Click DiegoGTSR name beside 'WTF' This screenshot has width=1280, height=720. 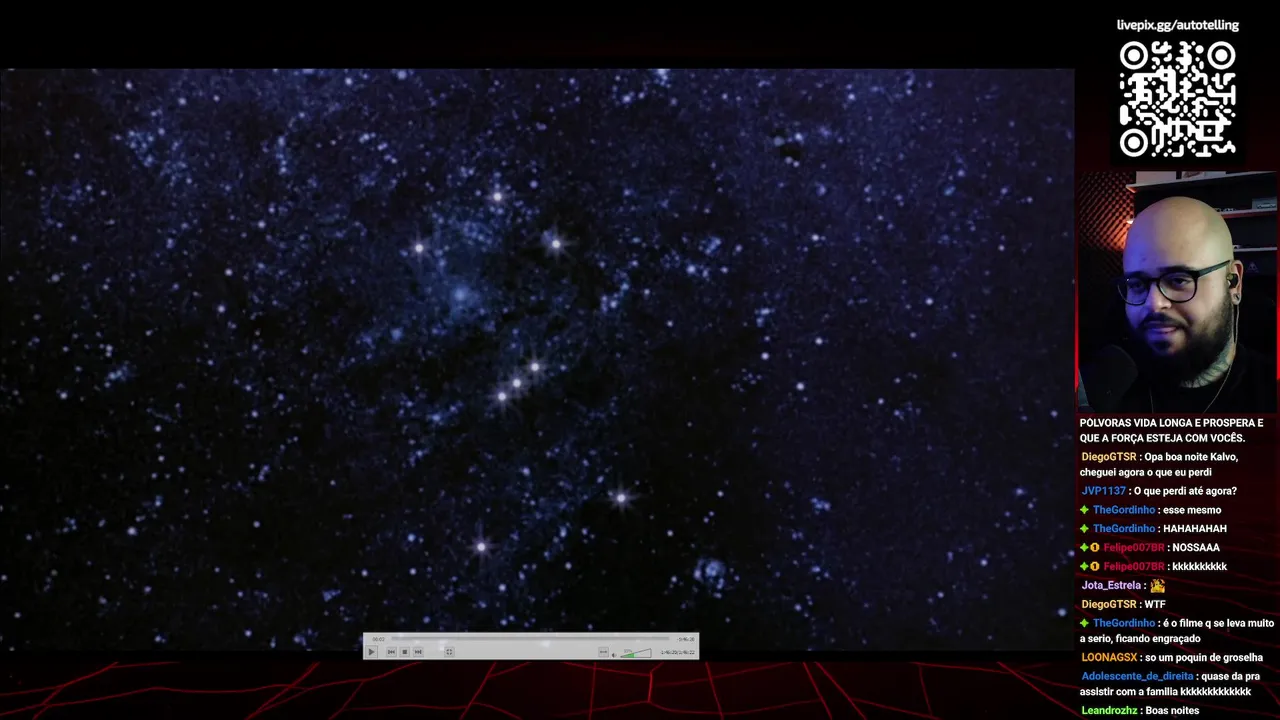(1108, 605)
